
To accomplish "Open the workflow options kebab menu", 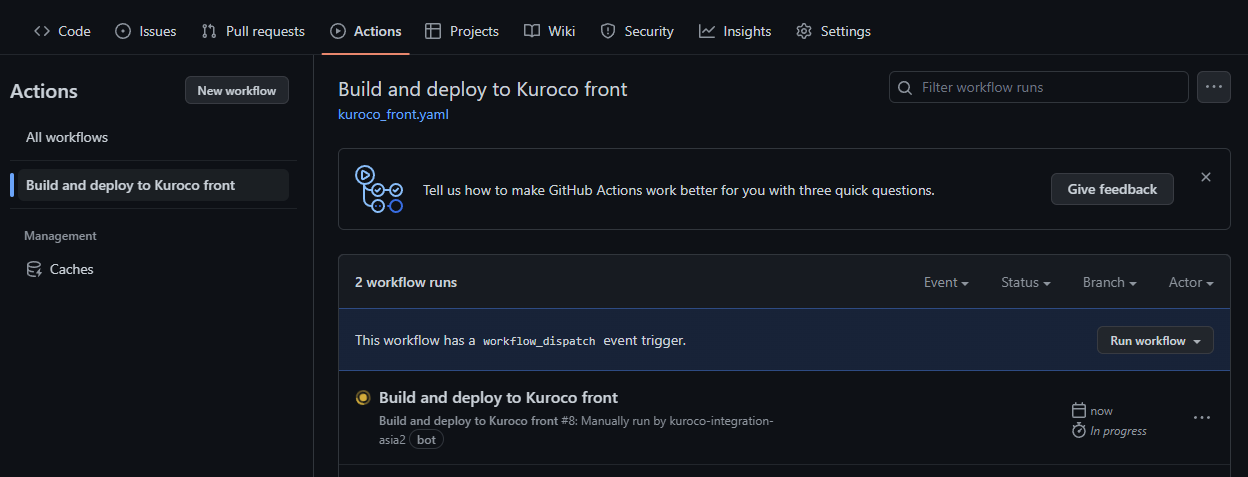I will 1214,87.
